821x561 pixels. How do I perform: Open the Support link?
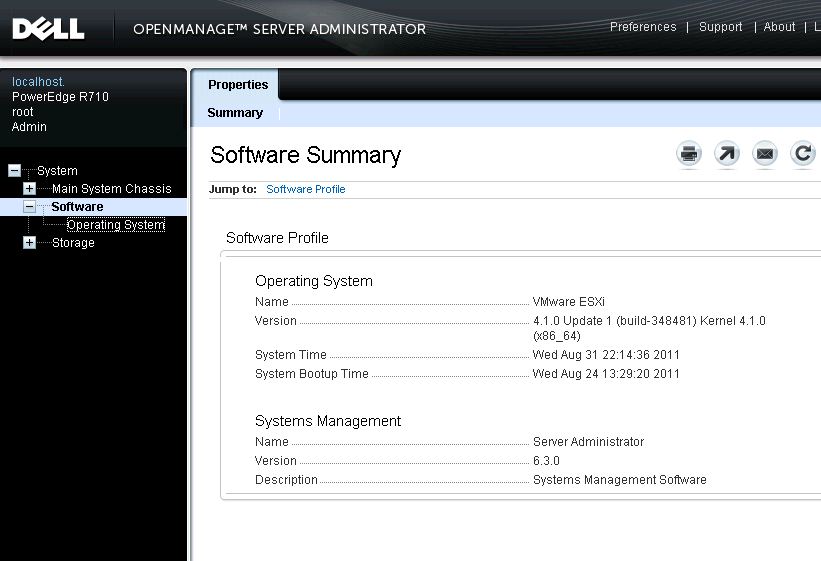pyautogui.click(x=720, y=27)
